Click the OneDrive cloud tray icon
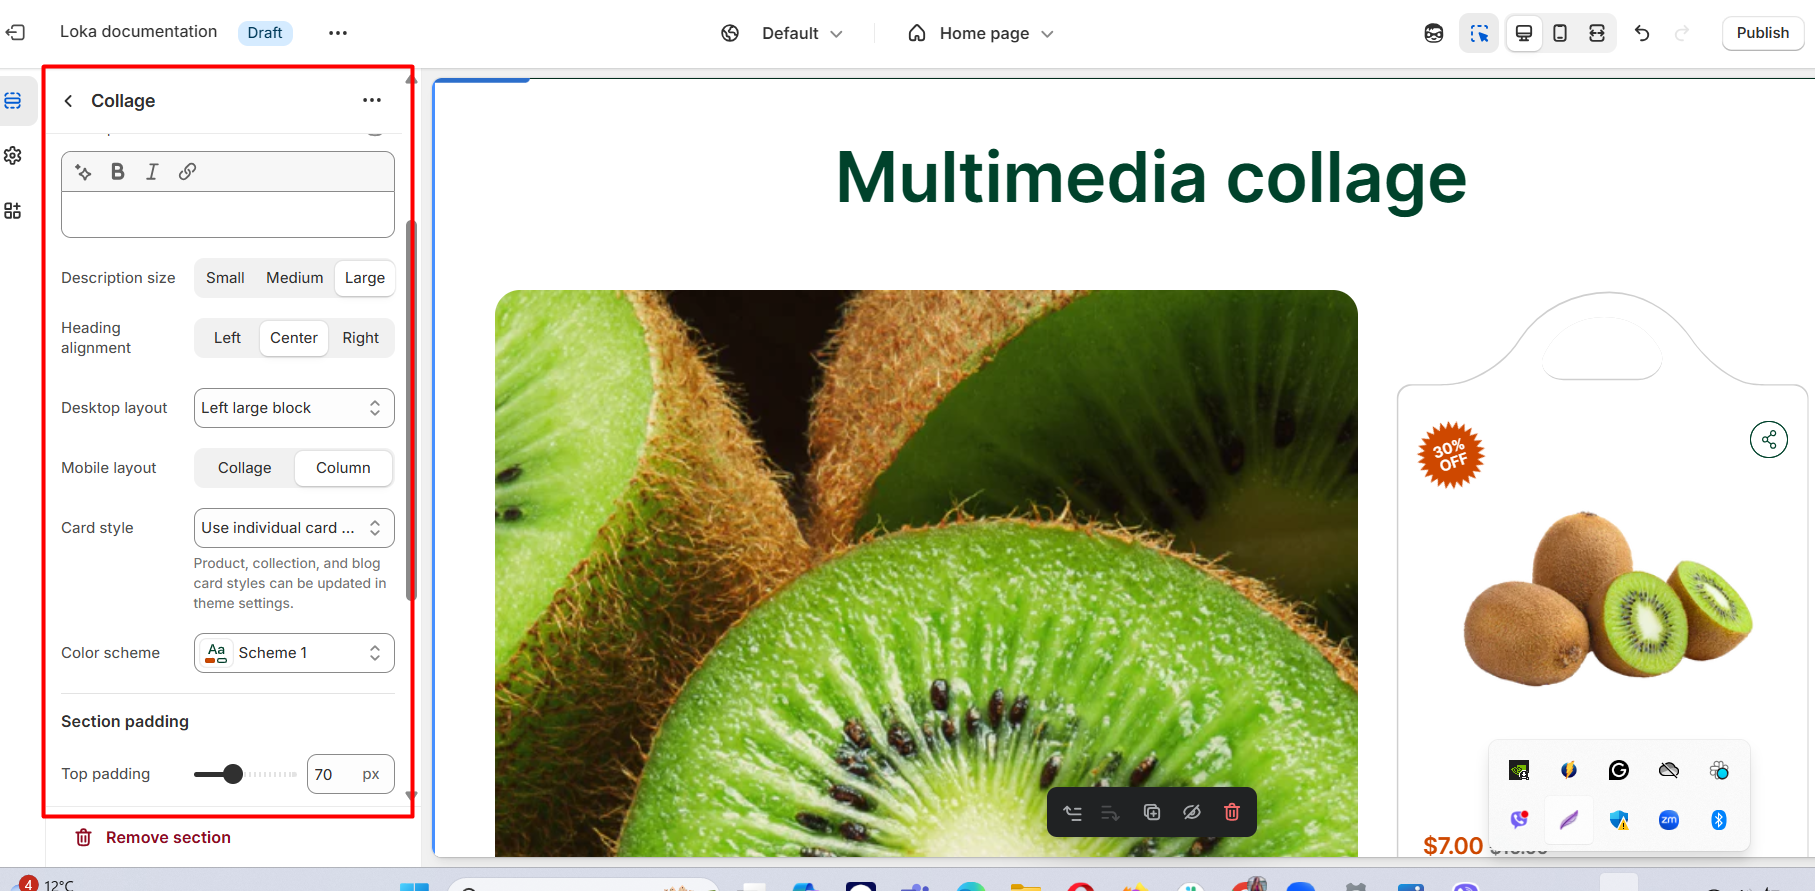Image resolution: width=1815 pixels, height=891 pixels. click(1669, 770)
